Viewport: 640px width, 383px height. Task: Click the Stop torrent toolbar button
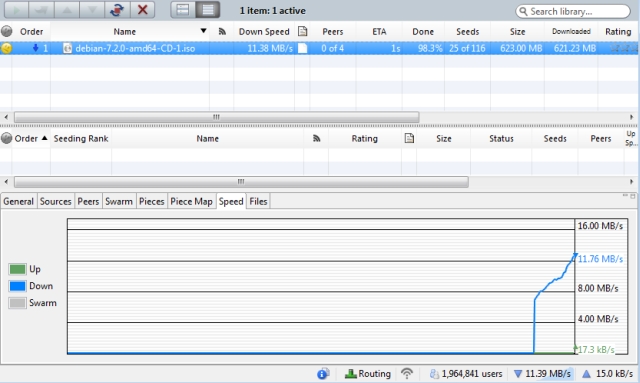(41, 10)
